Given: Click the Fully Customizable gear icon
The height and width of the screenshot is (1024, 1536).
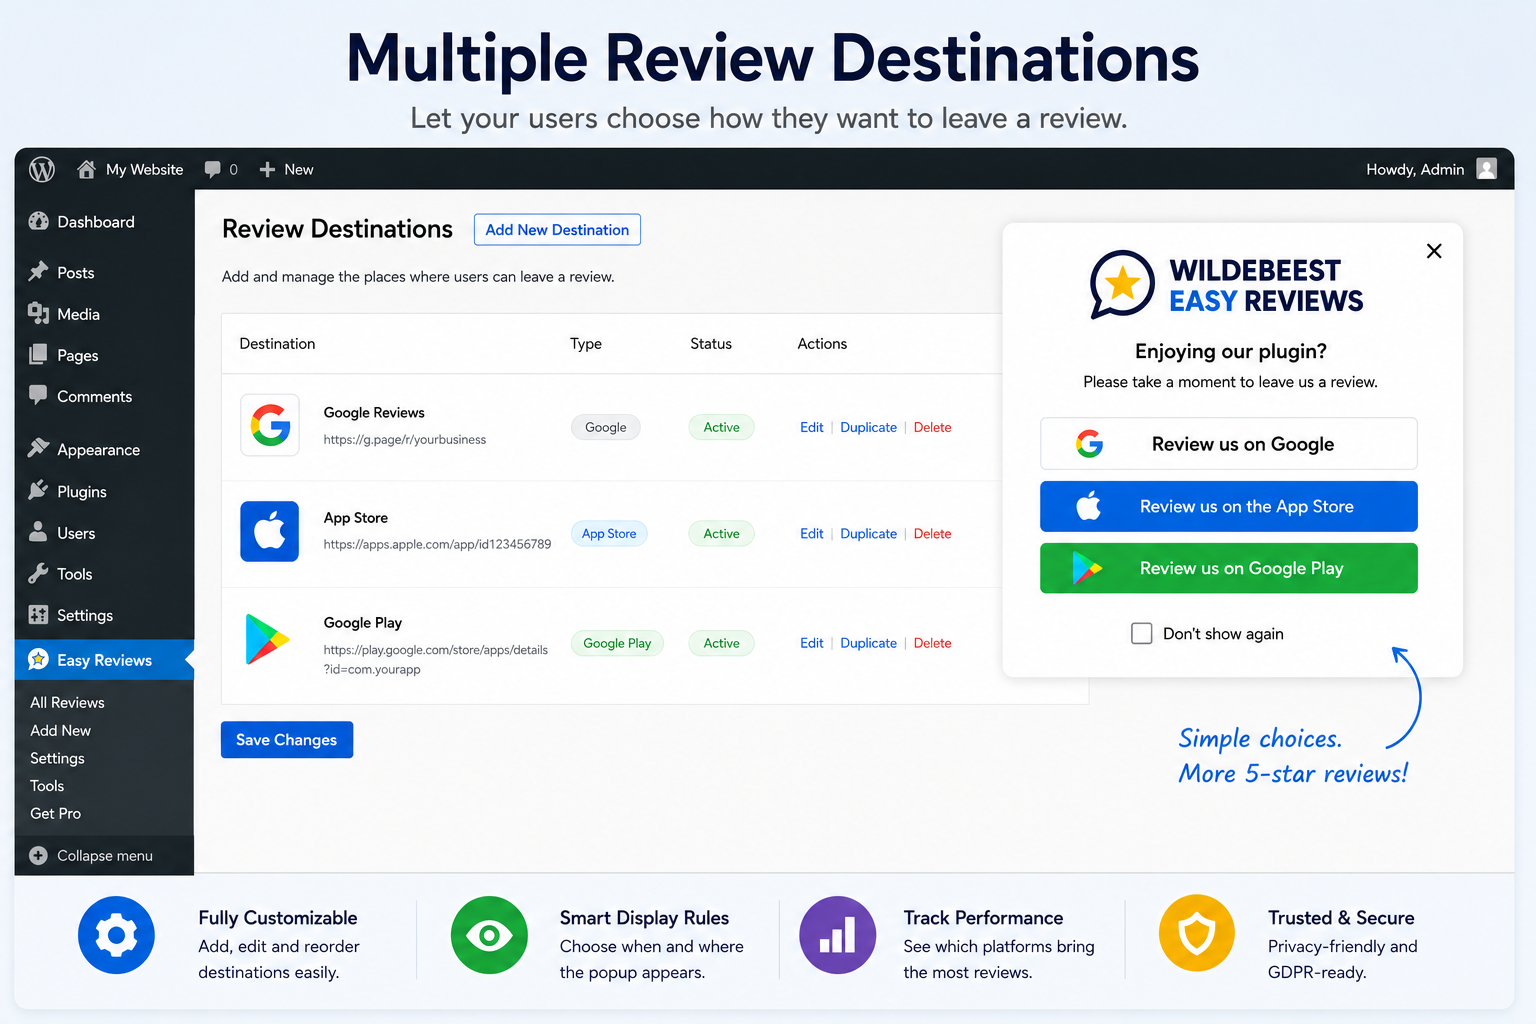Looking at the screenshot, I should (117, 935).
